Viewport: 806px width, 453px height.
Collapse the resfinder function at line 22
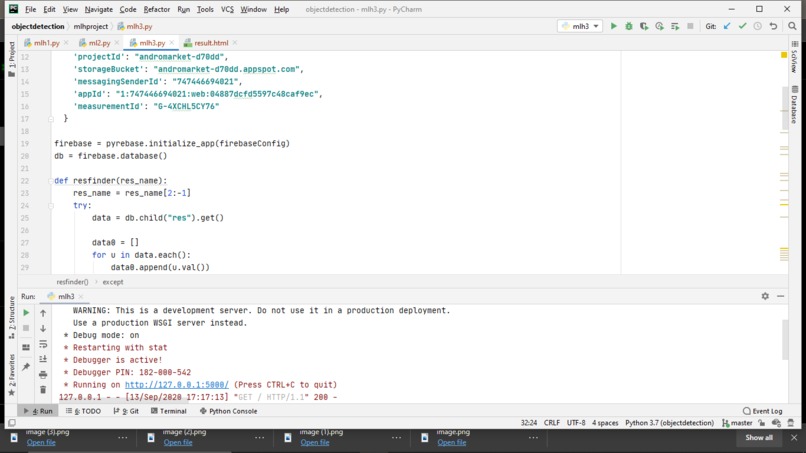pos(51,181)
